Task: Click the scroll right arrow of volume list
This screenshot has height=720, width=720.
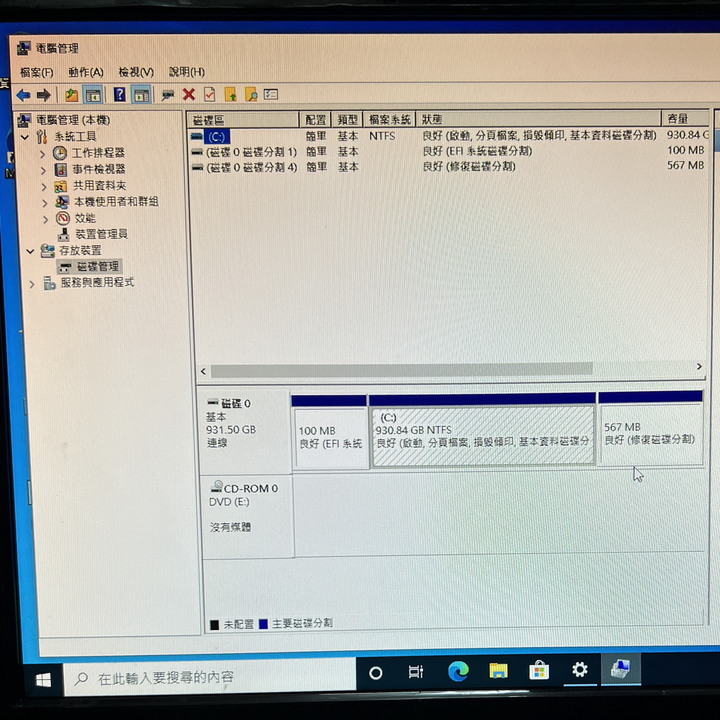Action: [x=699, y=366]
